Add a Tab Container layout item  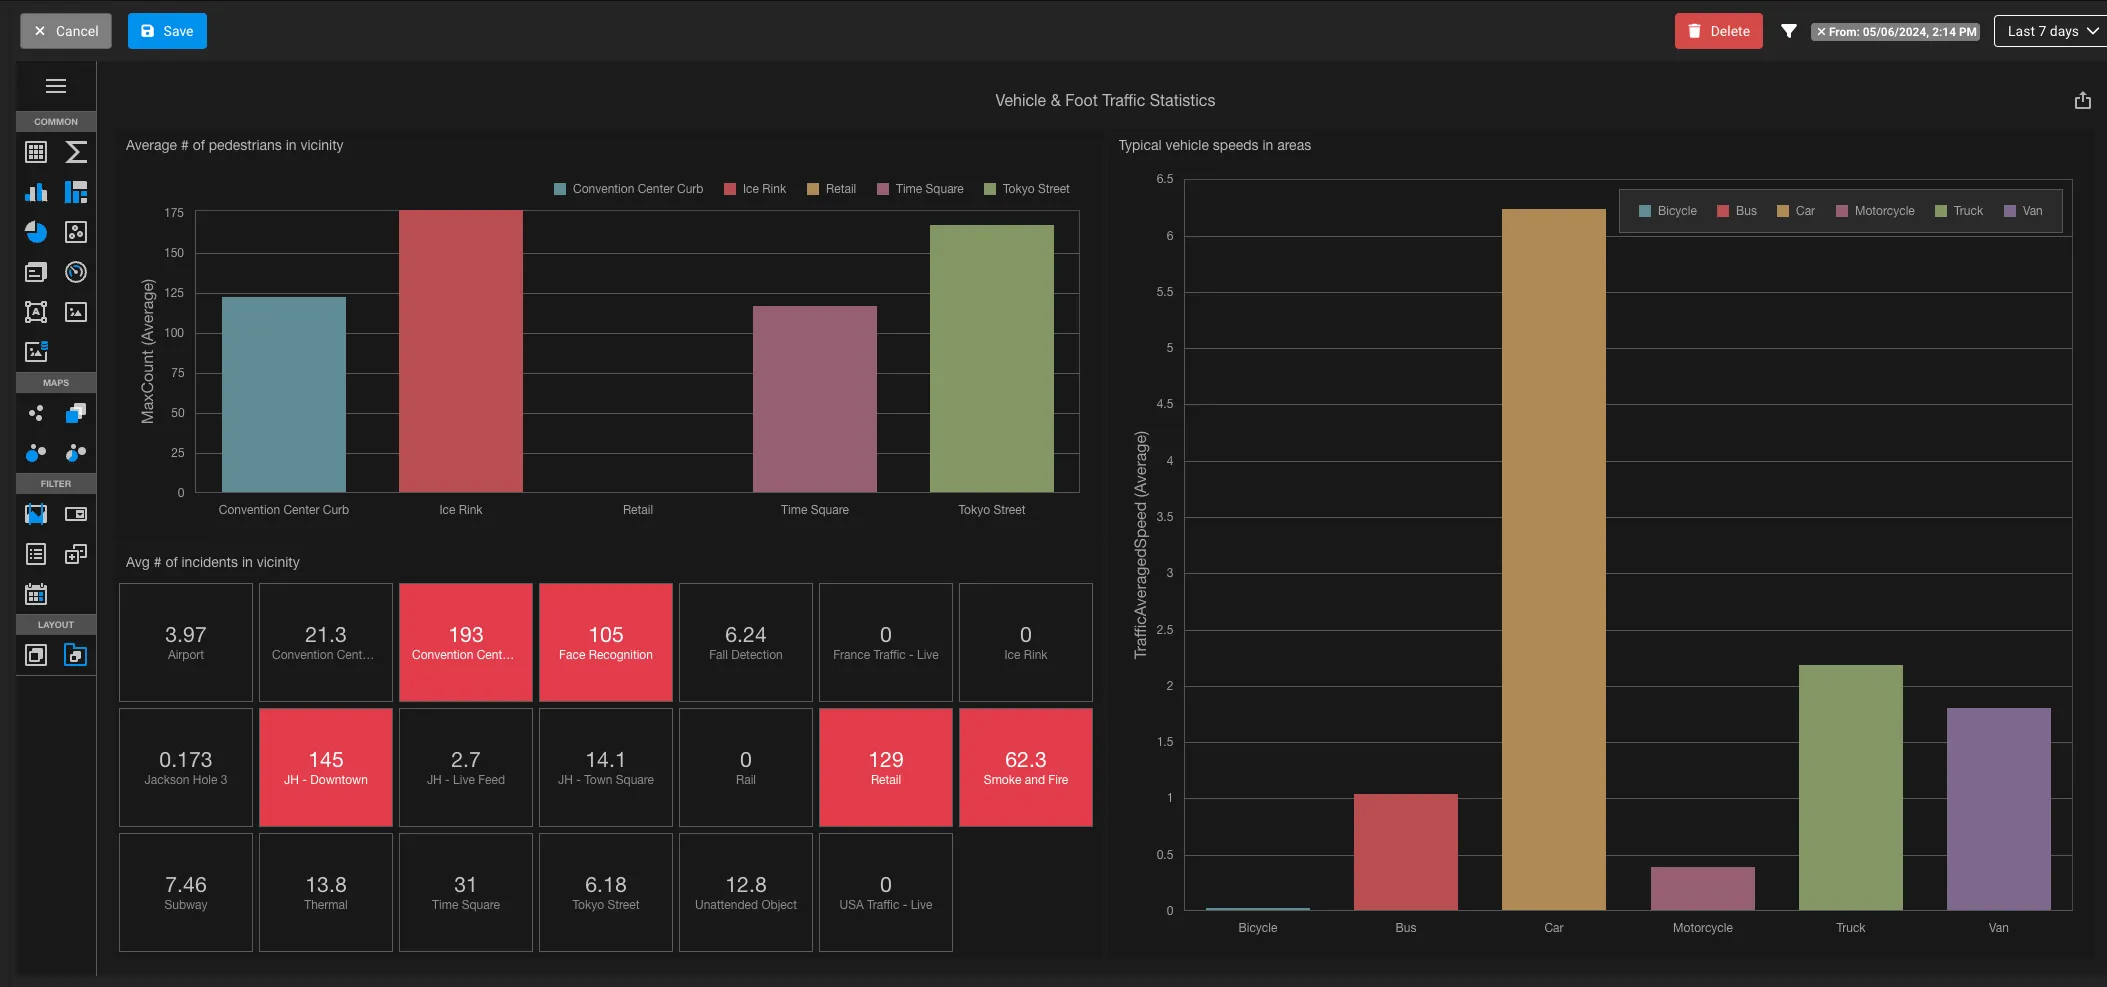click(x=76, y=655)
